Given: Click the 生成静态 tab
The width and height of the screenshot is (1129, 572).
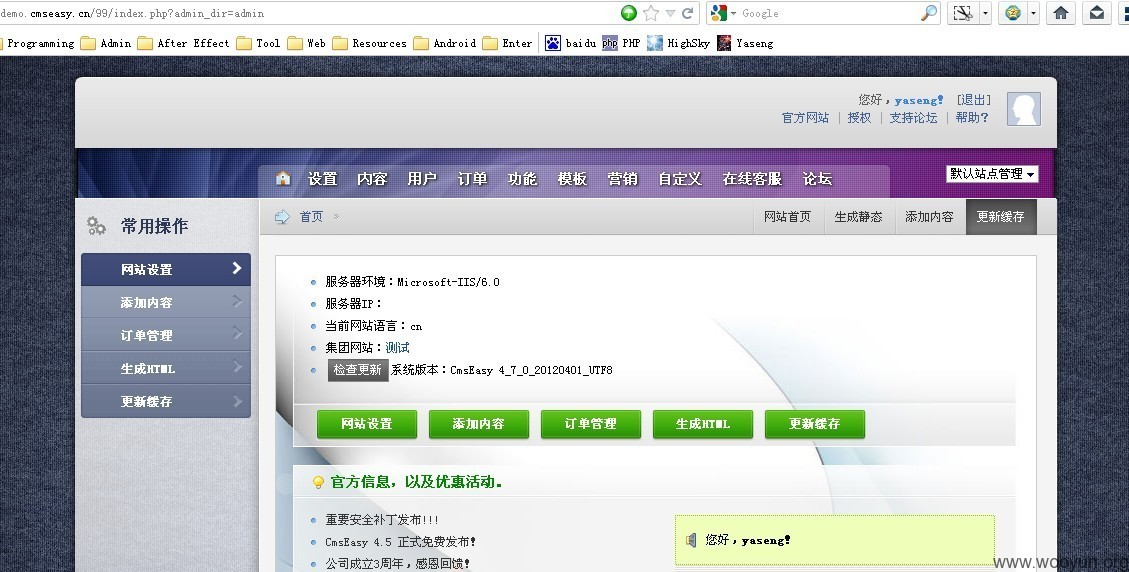Looking at the screenshot, I should [x=858, y=216].
